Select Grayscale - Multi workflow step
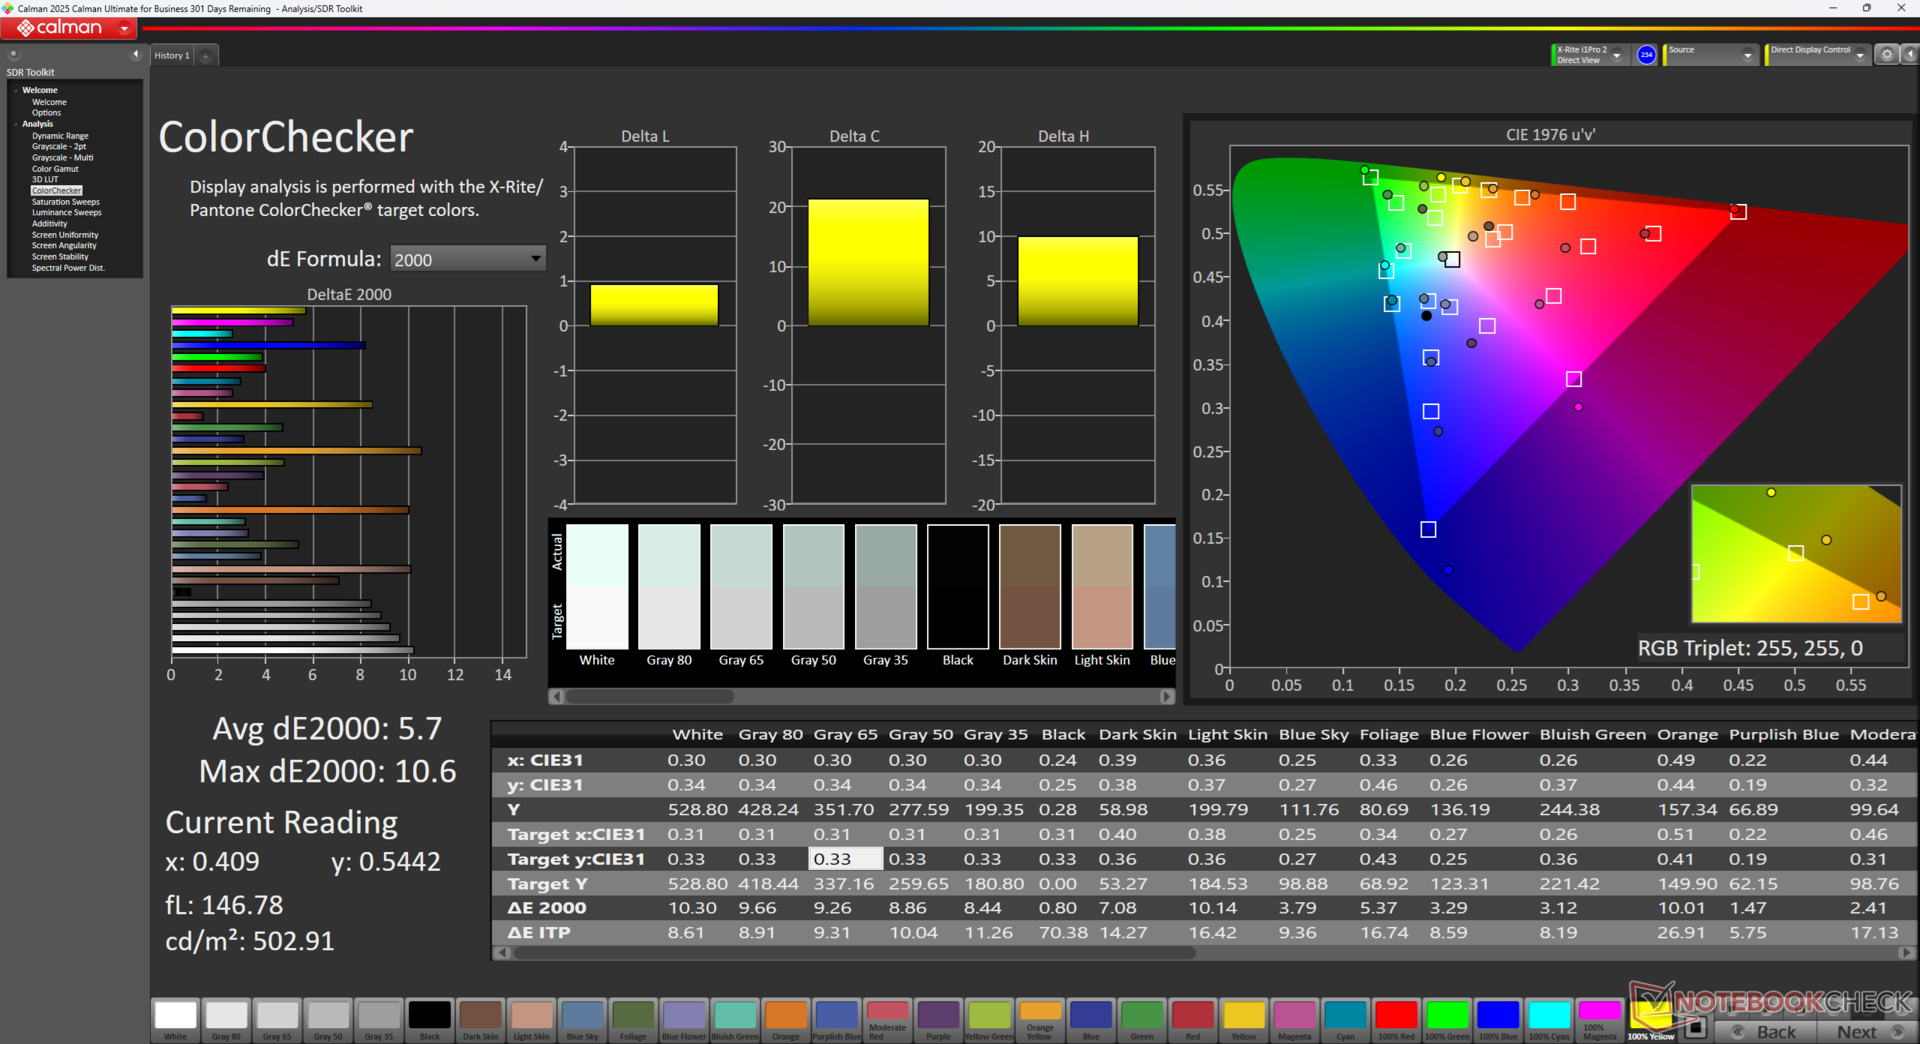 (62, 158)
